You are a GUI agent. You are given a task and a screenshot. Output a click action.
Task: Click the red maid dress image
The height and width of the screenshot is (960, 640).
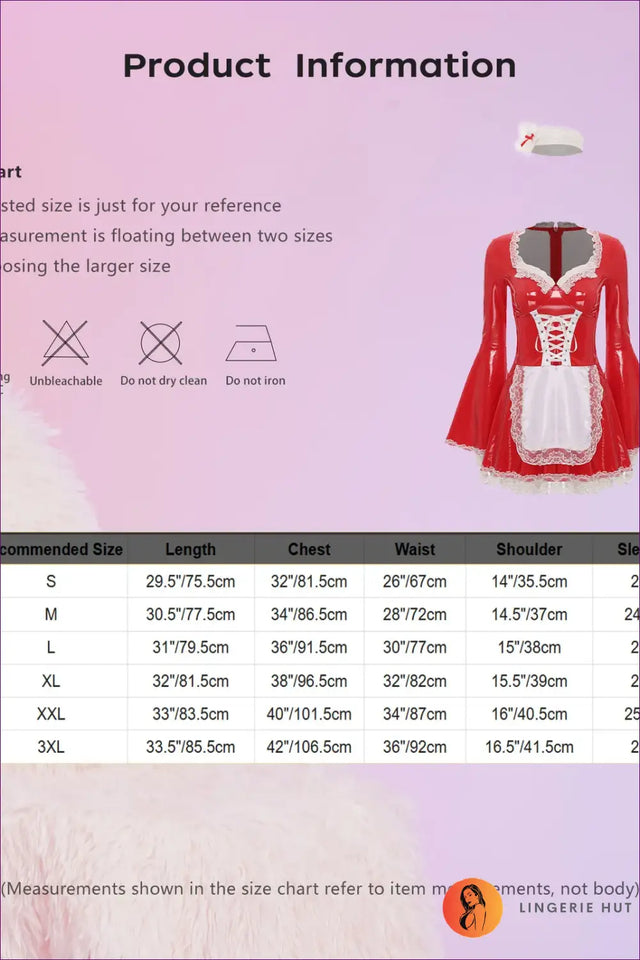click(543, 356)
